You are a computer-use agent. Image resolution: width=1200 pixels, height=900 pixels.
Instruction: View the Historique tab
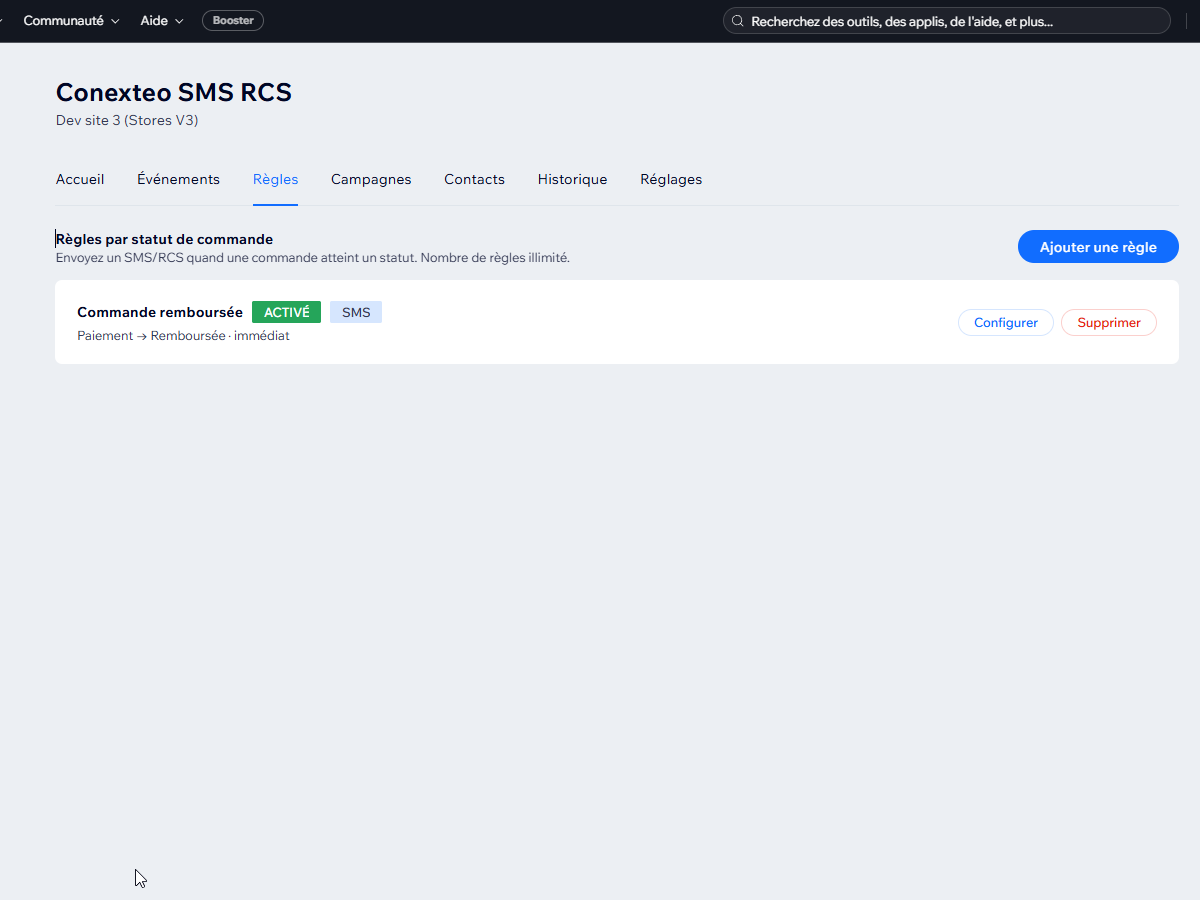572,180
